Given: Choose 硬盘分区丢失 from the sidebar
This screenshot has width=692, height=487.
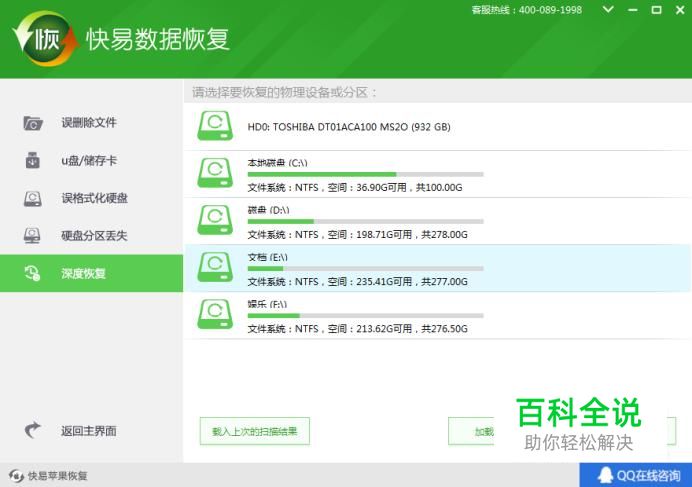Looking at the screenshot, I should coord(91,235).
